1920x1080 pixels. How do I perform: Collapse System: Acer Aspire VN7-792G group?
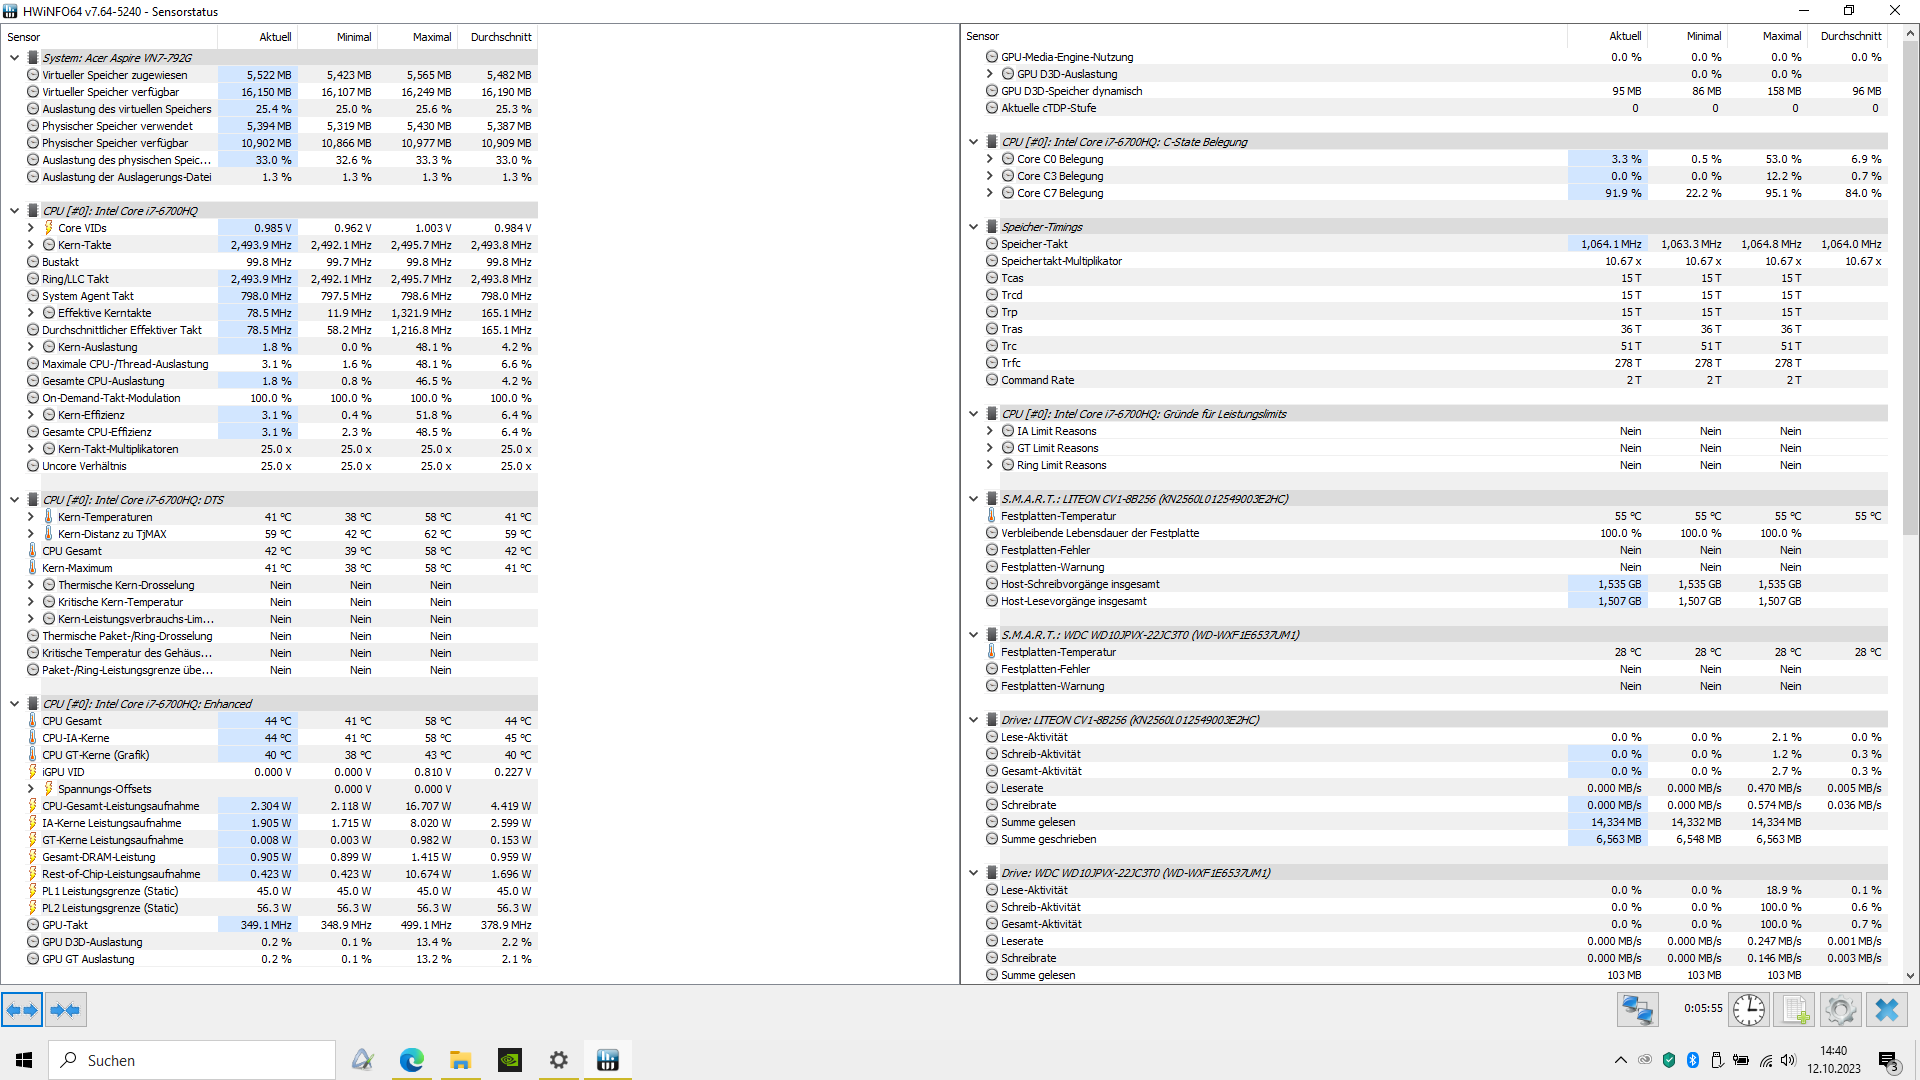pos(15,58)
